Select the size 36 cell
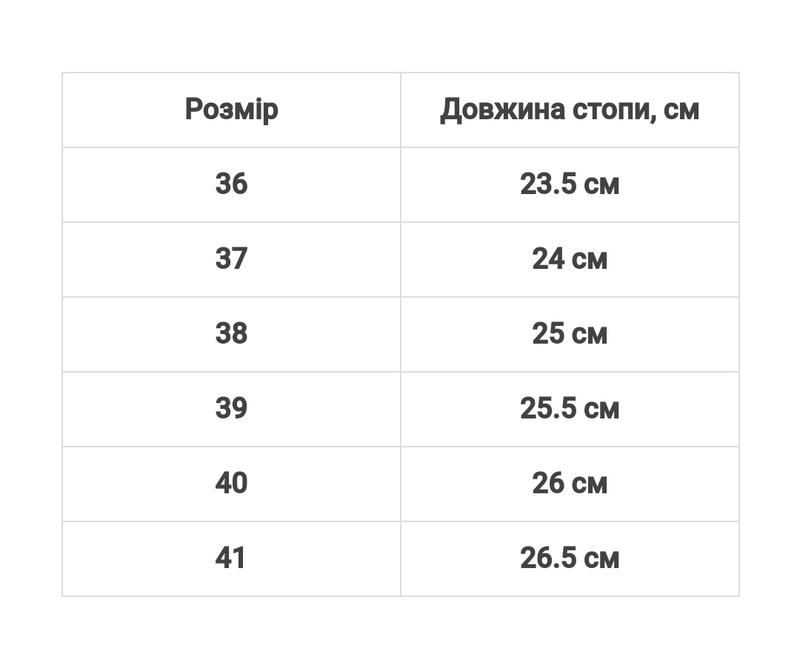Image resolution: width=800 pixels, height=654 pixels. pos(231,184)
